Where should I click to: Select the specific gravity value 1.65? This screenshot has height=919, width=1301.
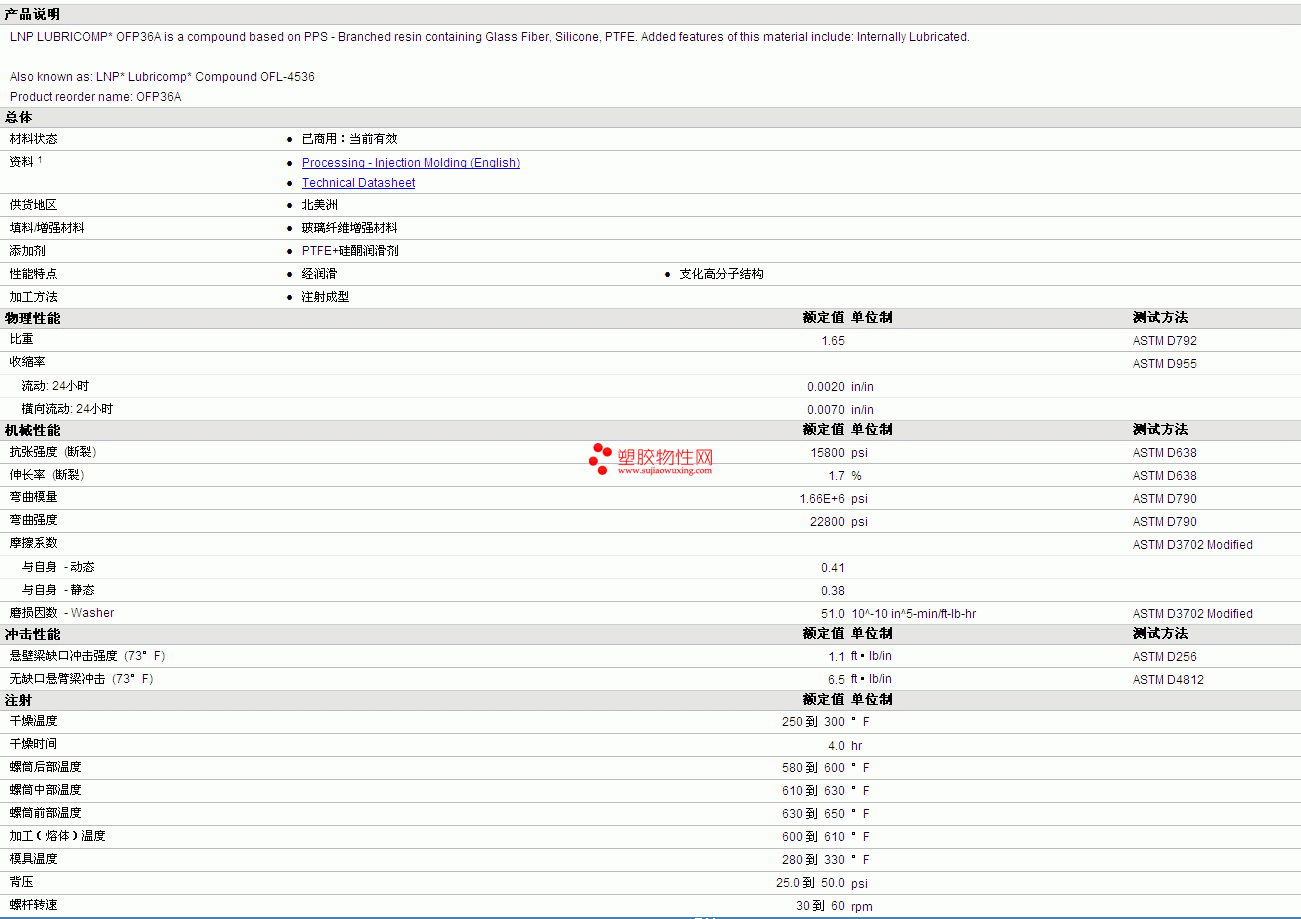pos(833,341)
